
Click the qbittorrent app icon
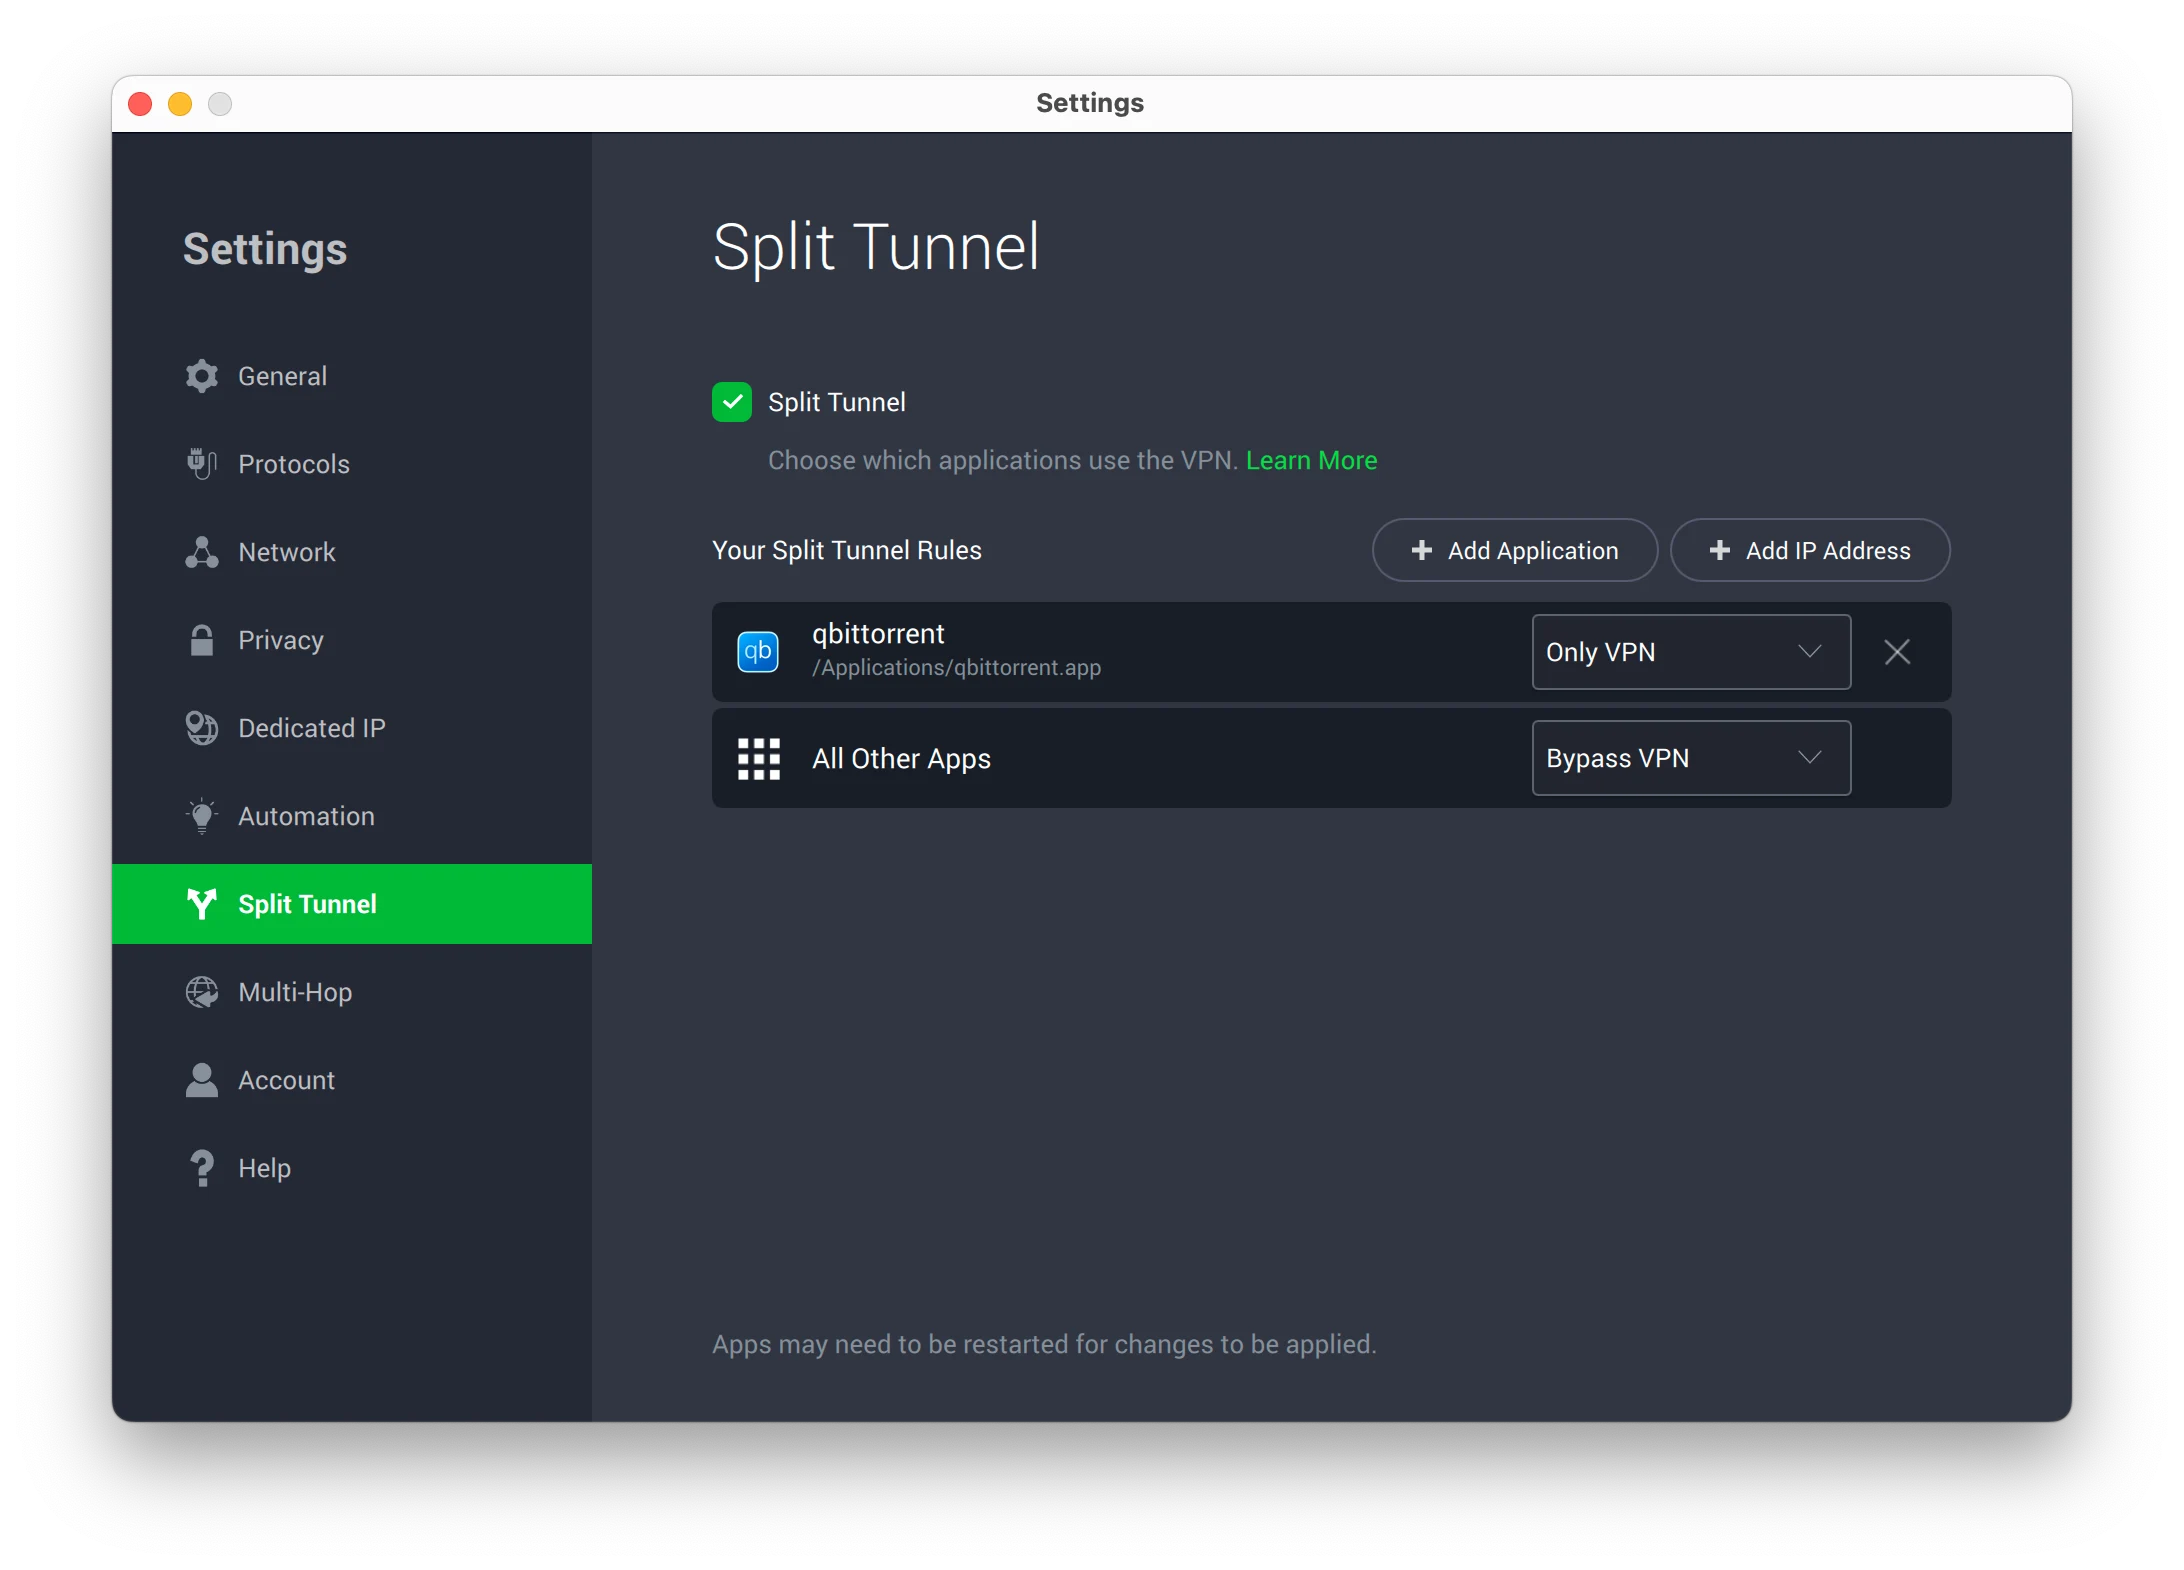[758, 651]
